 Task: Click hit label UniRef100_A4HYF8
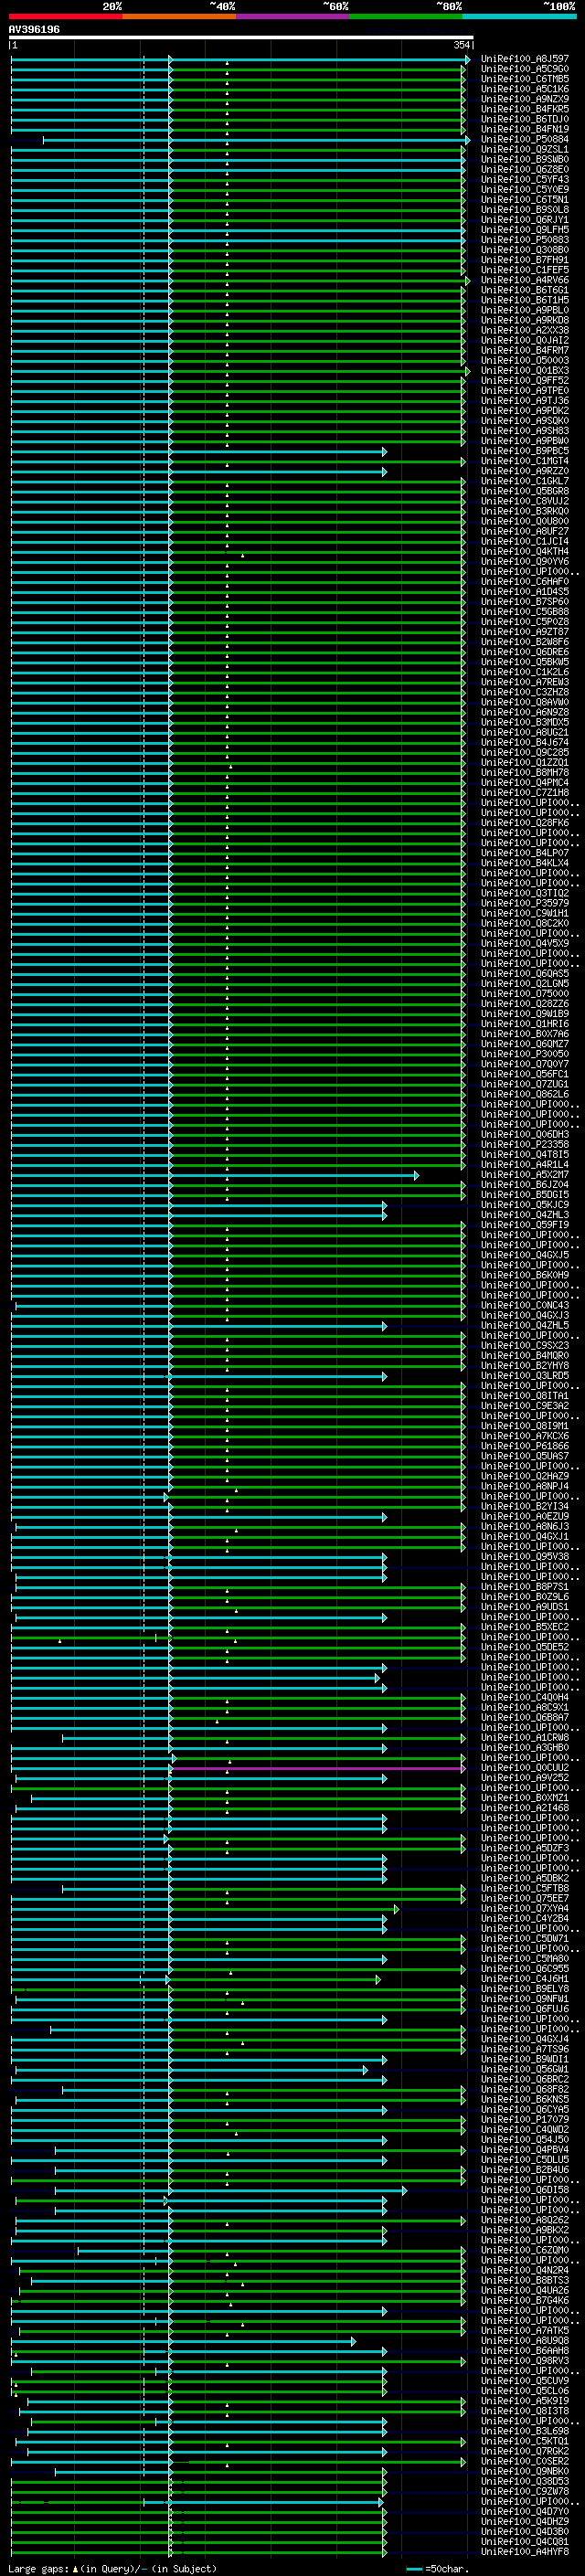pyautogui.click(x=525, y=2552)
